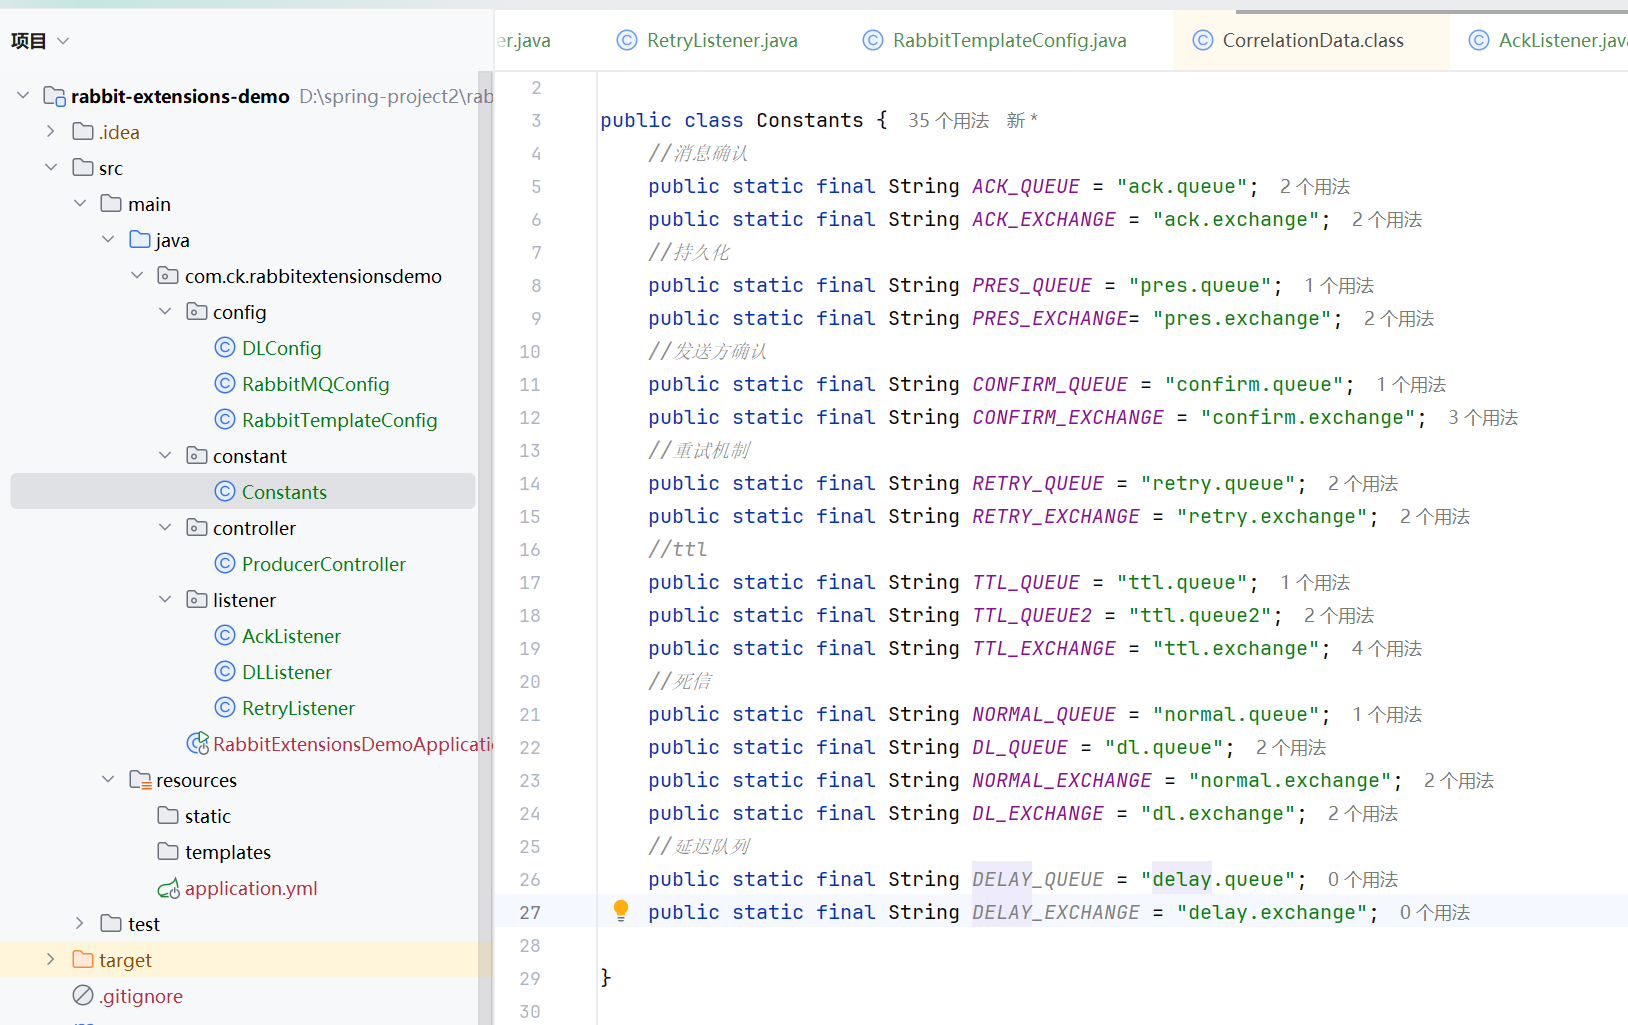The image size is (1628, 1025).
Task: Click the CorrelationData.class tab icon
Action: click(x=1203, y=40)
